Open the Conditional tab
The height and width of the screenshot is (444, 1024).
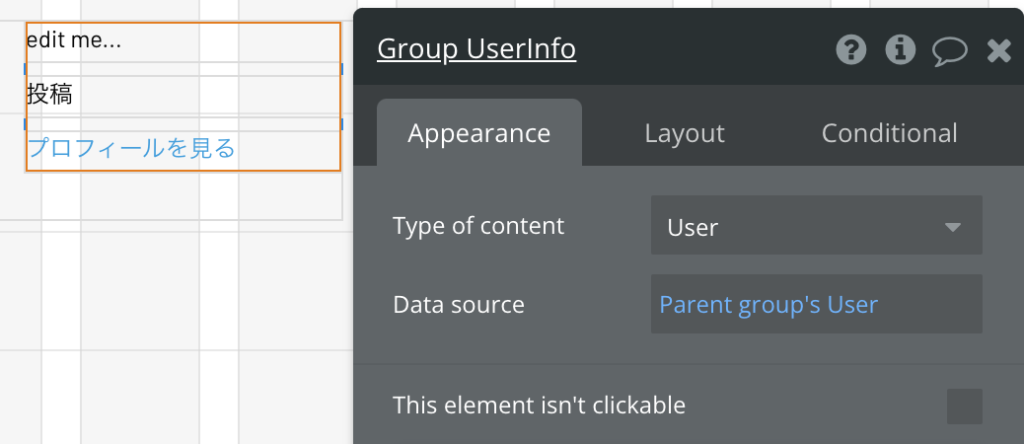pos(889,133)
